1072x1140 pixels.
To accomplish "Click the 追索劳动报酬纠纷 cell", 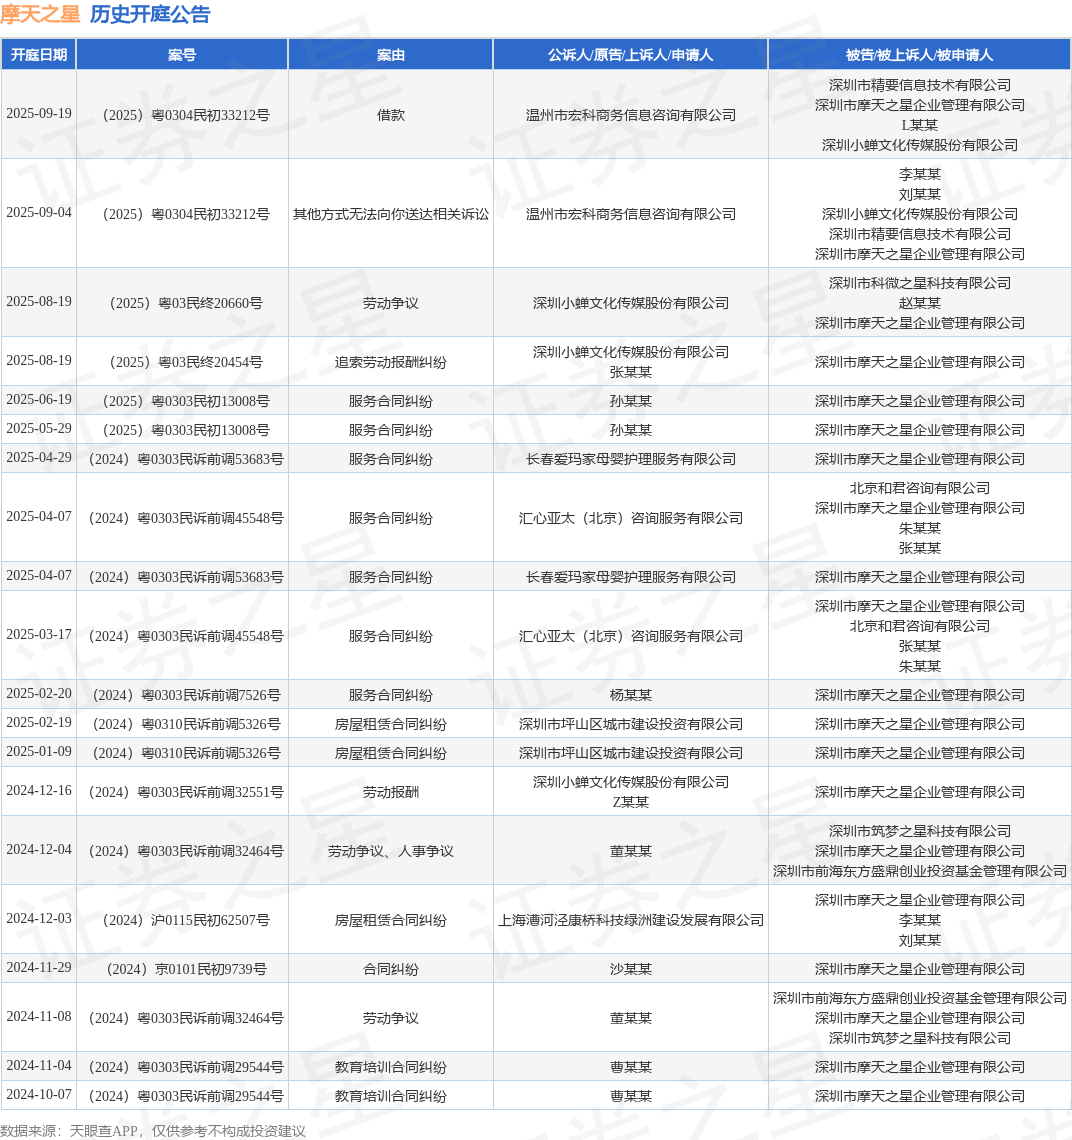I will (391, 362).
